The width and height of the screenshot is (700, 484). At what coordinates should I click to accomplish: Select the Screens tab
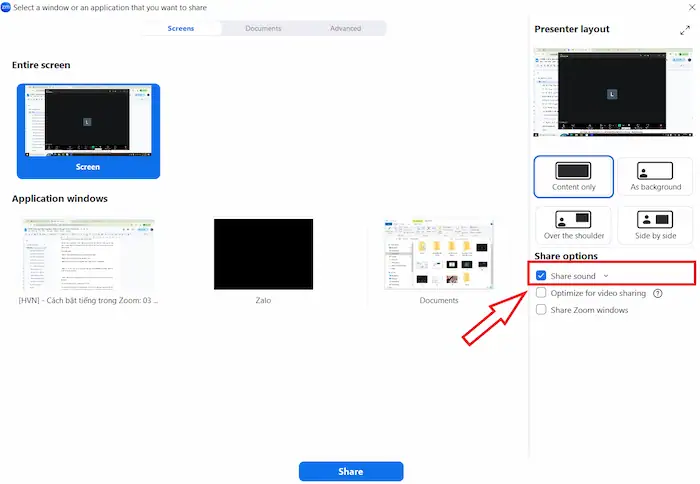181,29
